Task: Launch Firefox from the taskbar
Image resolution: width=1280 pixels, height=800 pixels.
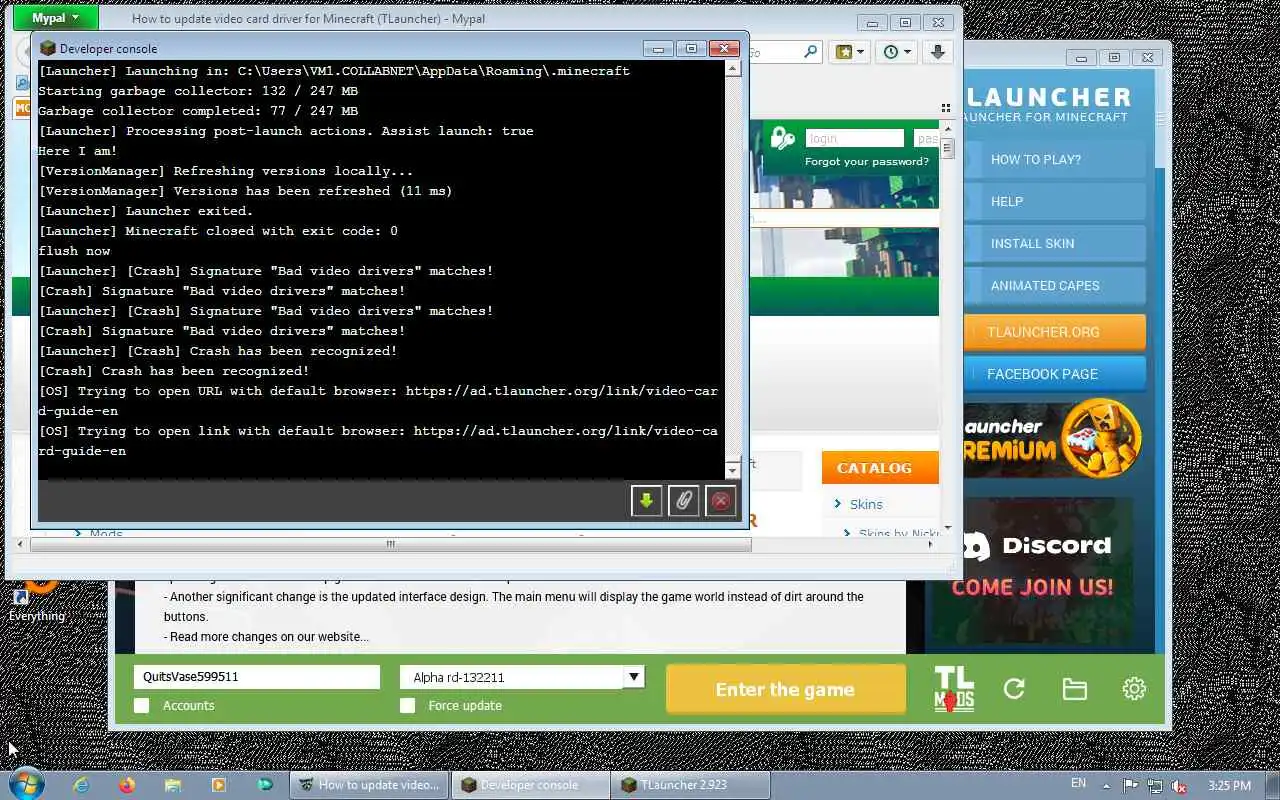Action: tap(127, 785)
